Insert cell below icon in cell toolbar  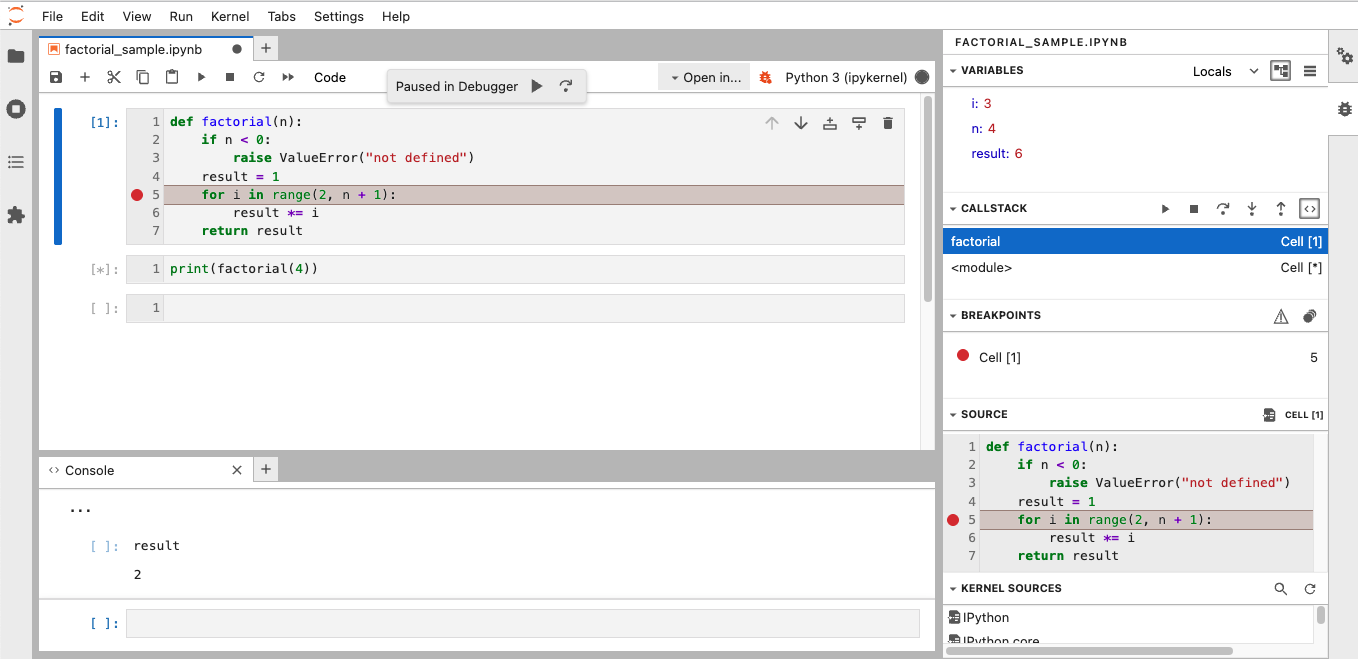click(x=859, y=123)
